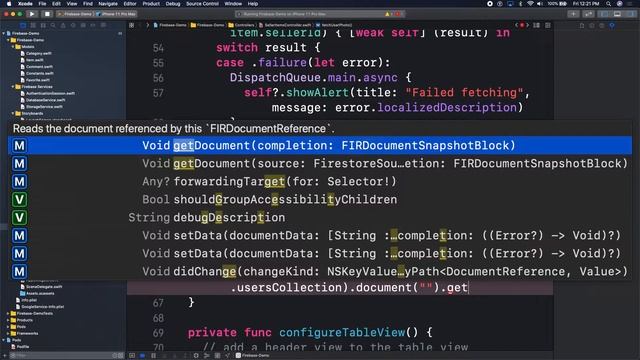Expand the Products folder
The width and height of the screenshot is (640, 360).
[x=8, y=320]
